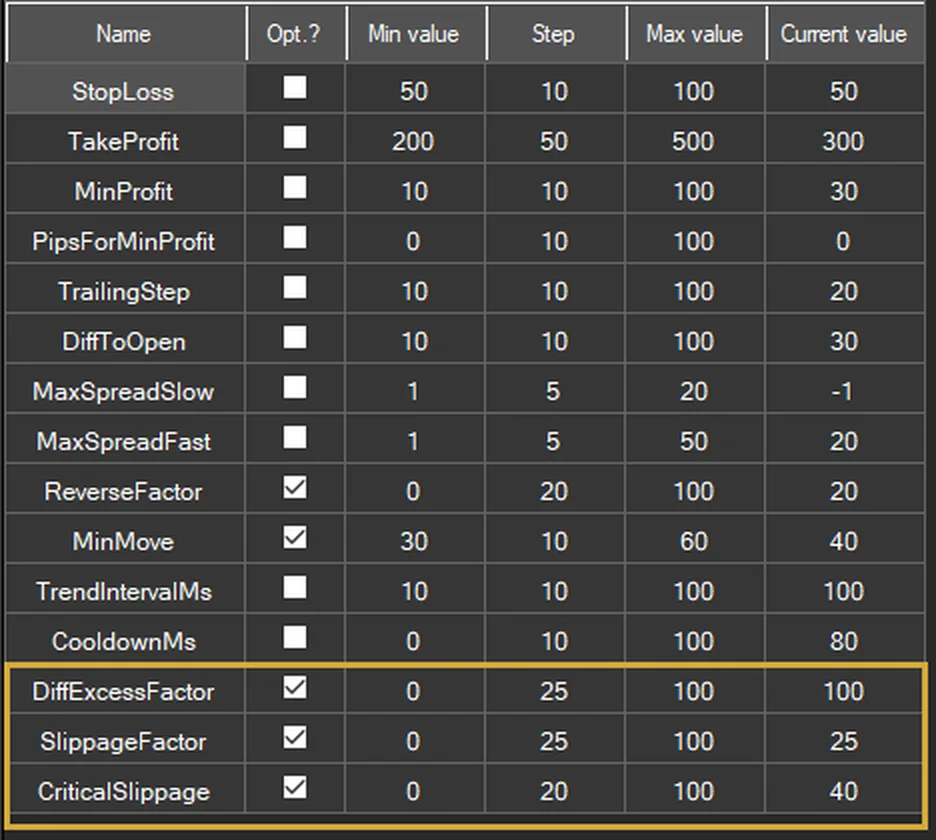This screenshot has height=840, width=936.
Task: Edit TakeProfit Min value 200
Action: [415, 139]
